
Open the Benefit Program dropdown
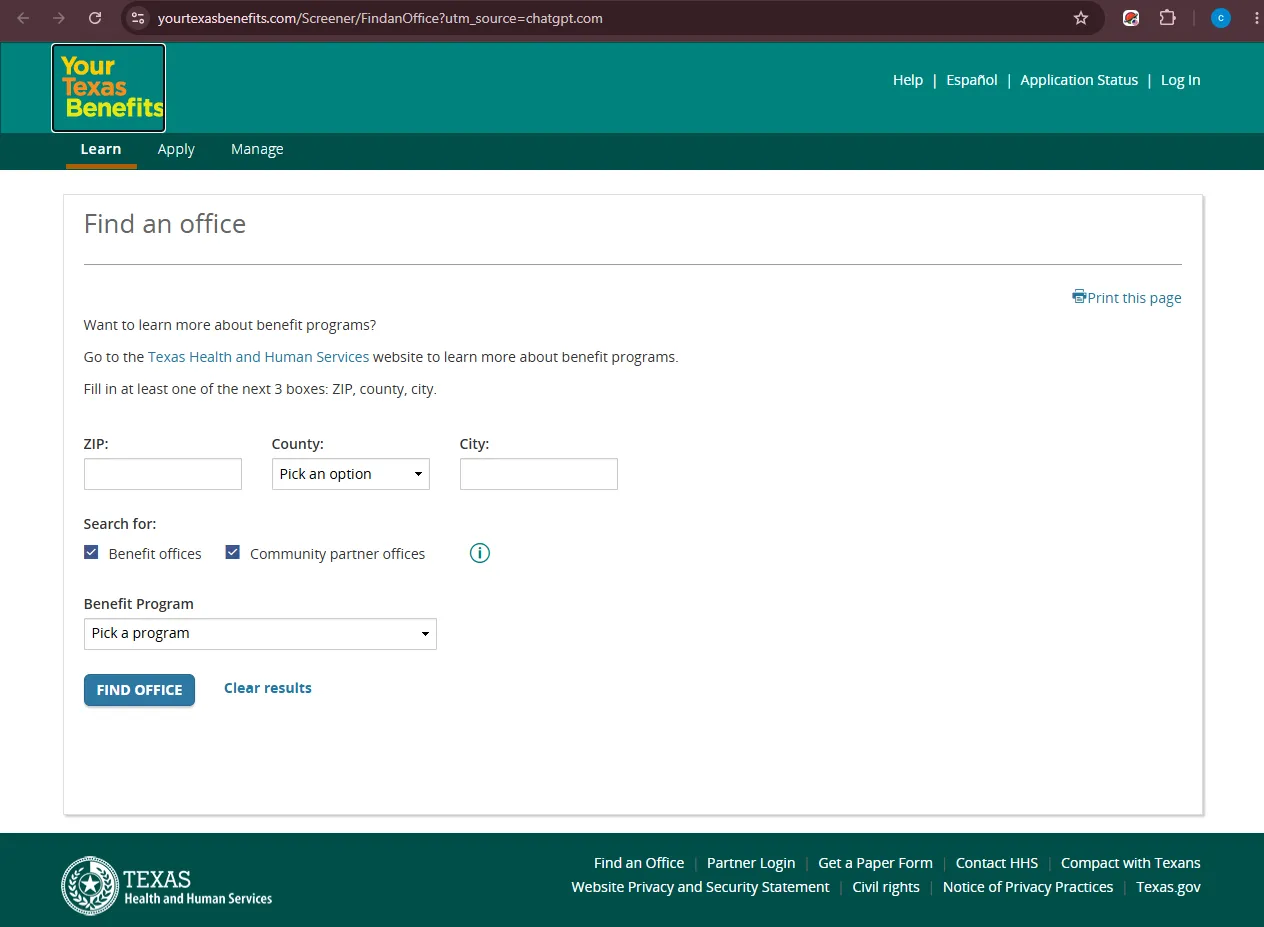(260, 634)
